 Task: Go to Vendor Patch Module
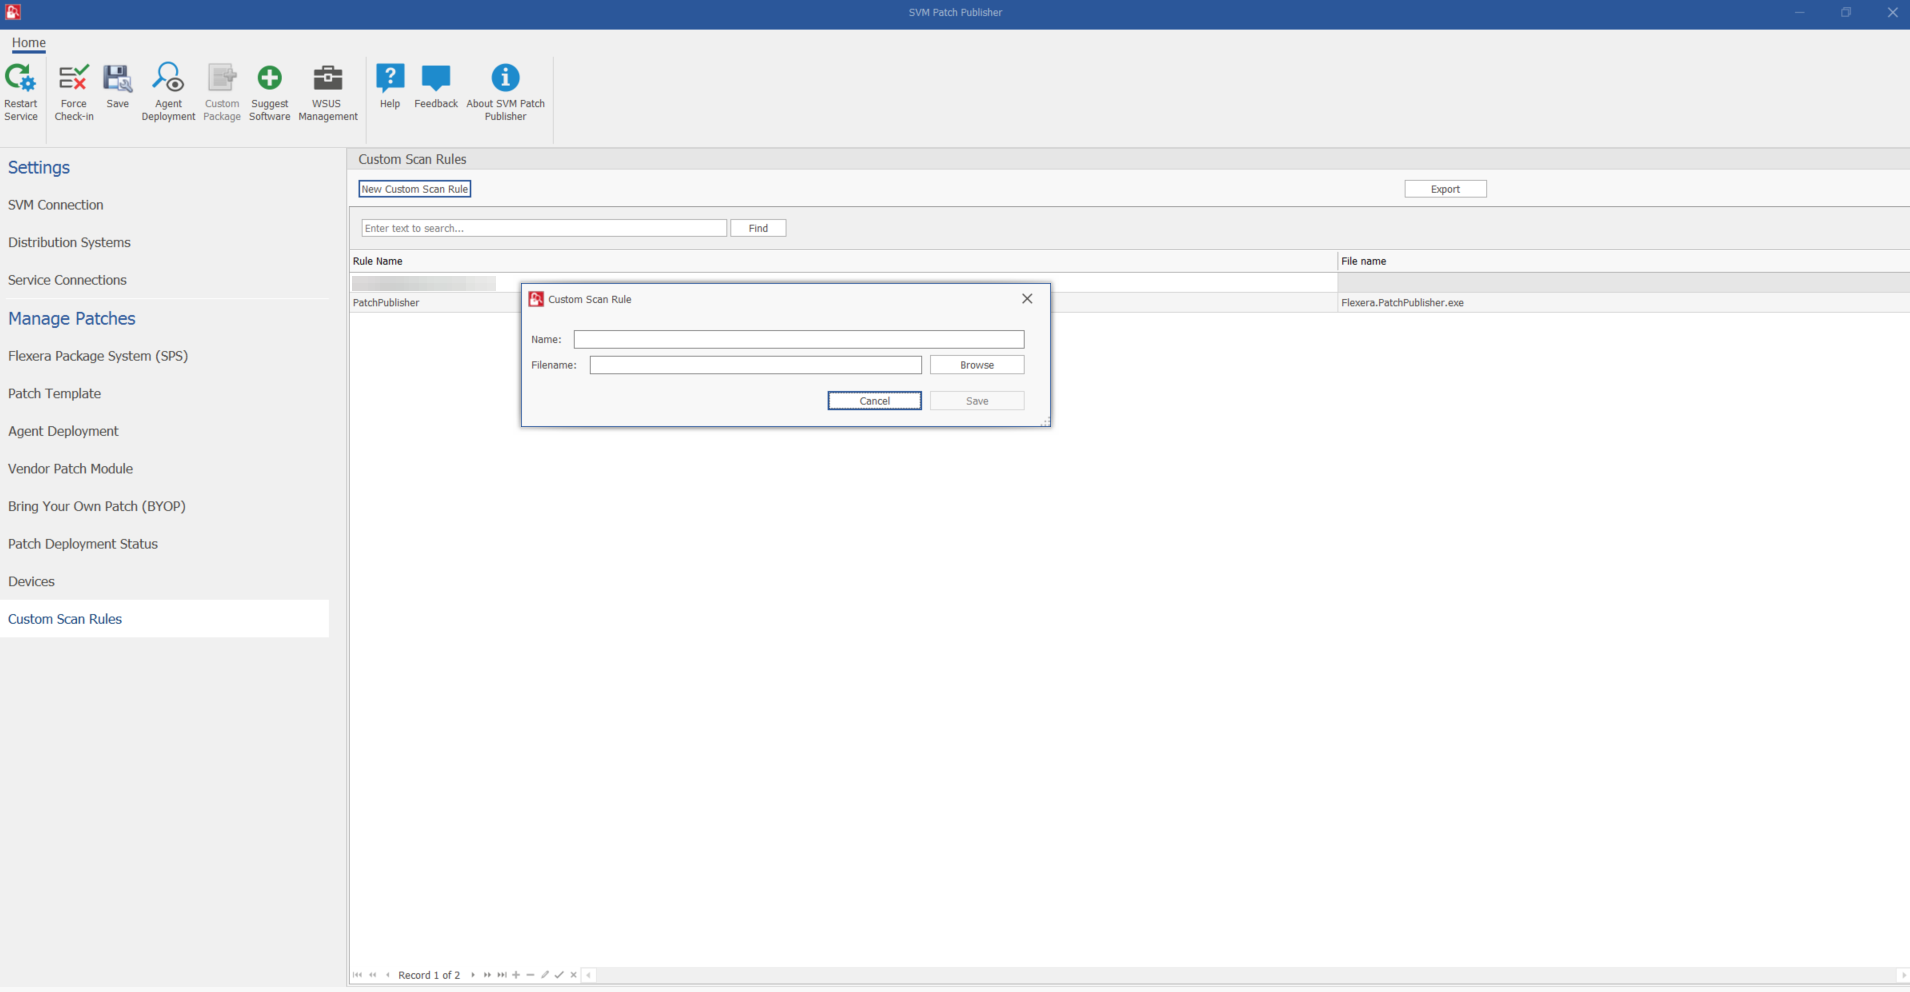coord(70,469)
